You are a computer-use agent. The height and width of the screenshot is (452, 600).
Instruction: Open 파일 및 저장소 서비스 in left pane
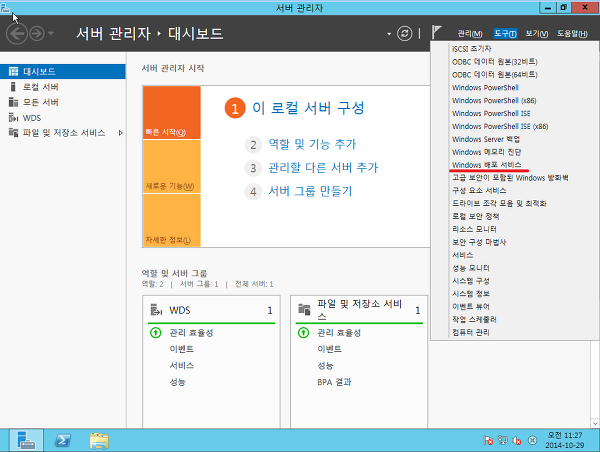(64, 133)
